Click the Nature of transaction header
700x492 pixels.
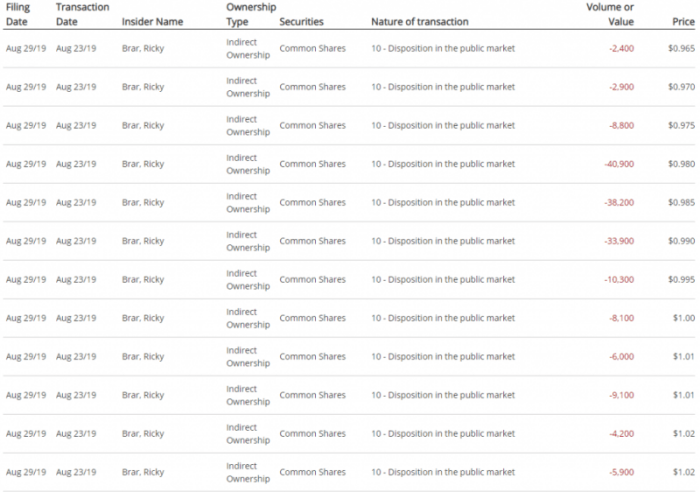pos(420,21)
